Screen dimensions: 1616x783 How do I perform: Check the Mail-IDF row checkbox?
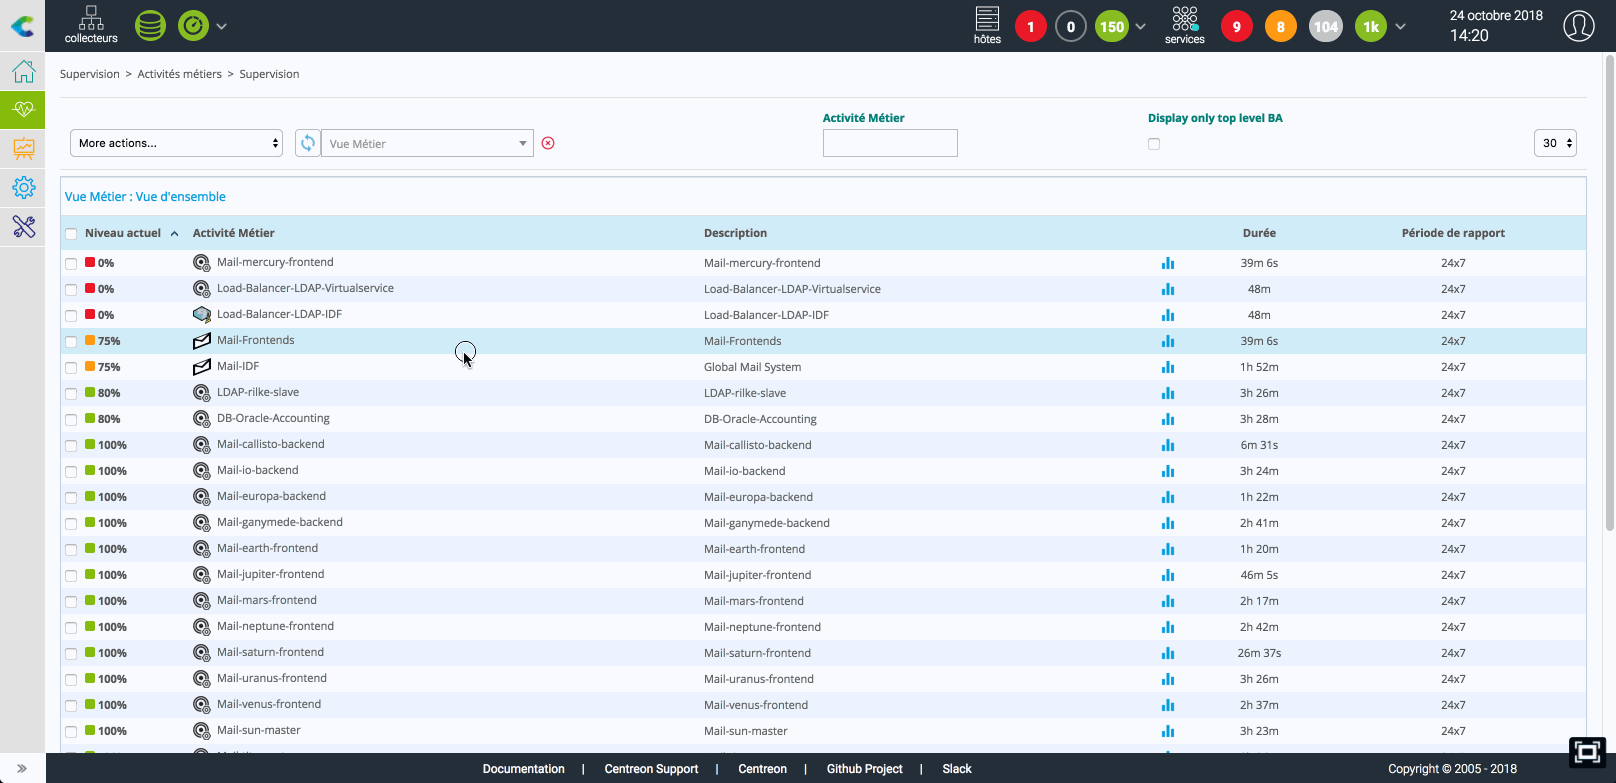pyautogui.click(x=71, y=368)
